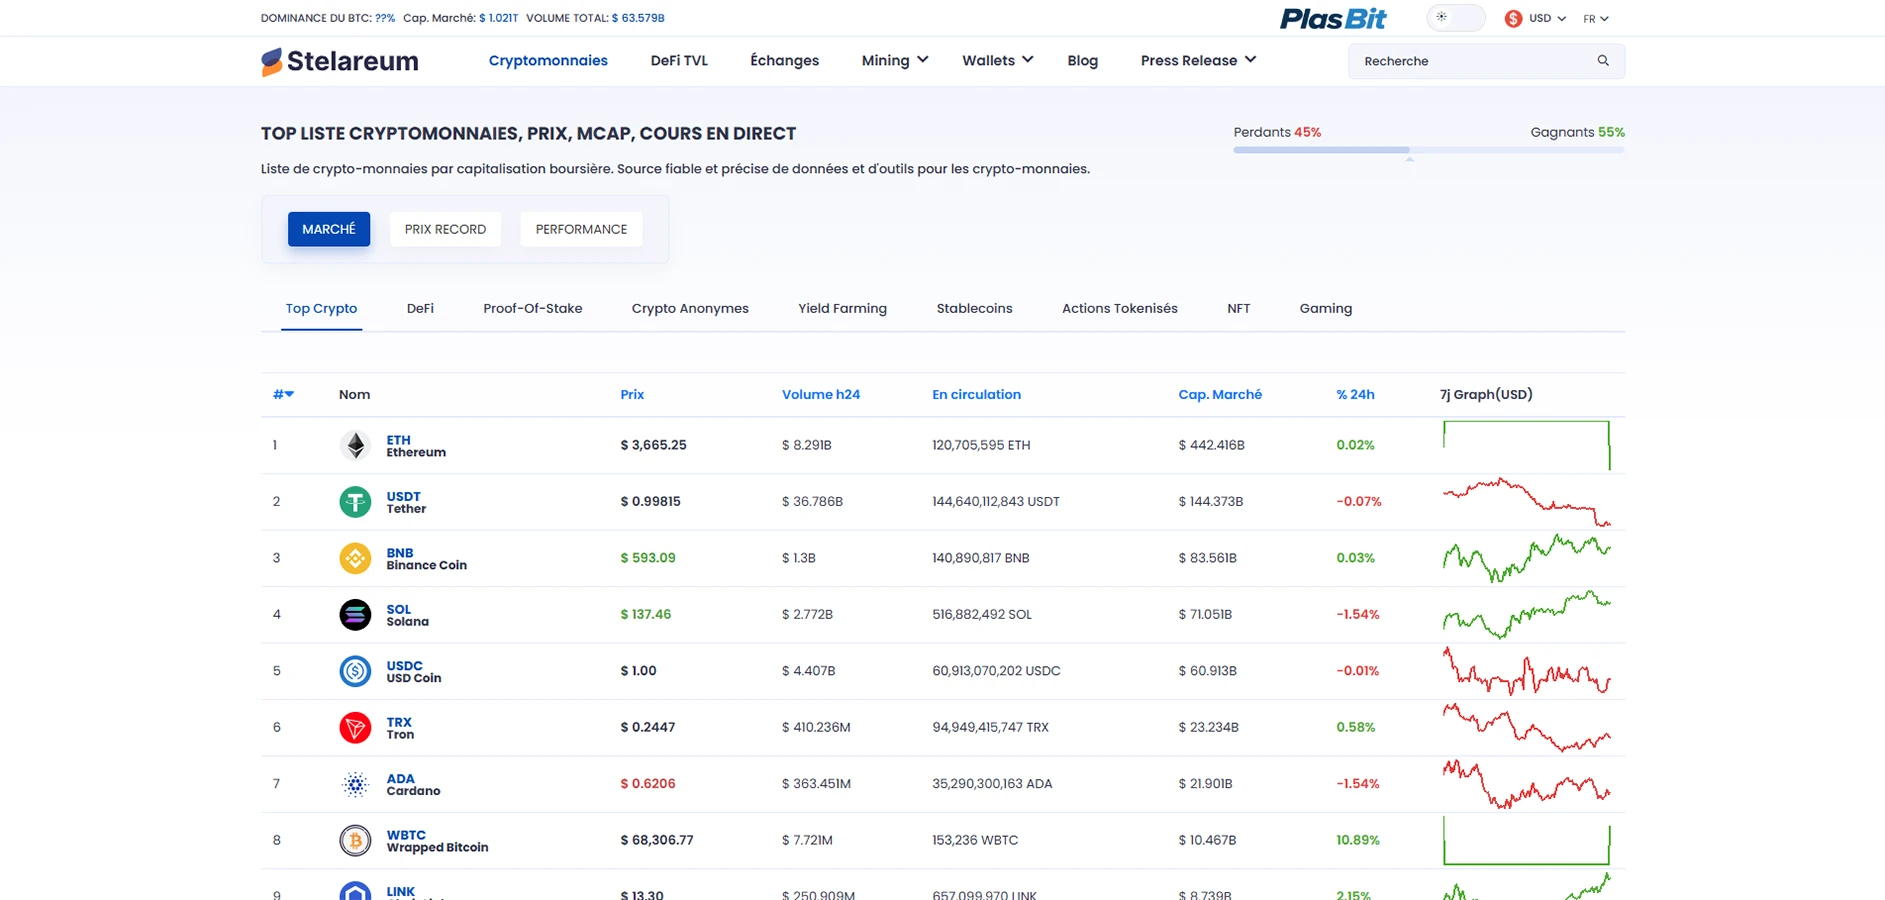Screen dimensions: 1885x900
Task: View Tether 7-day graph
Action: (1527, 501)
